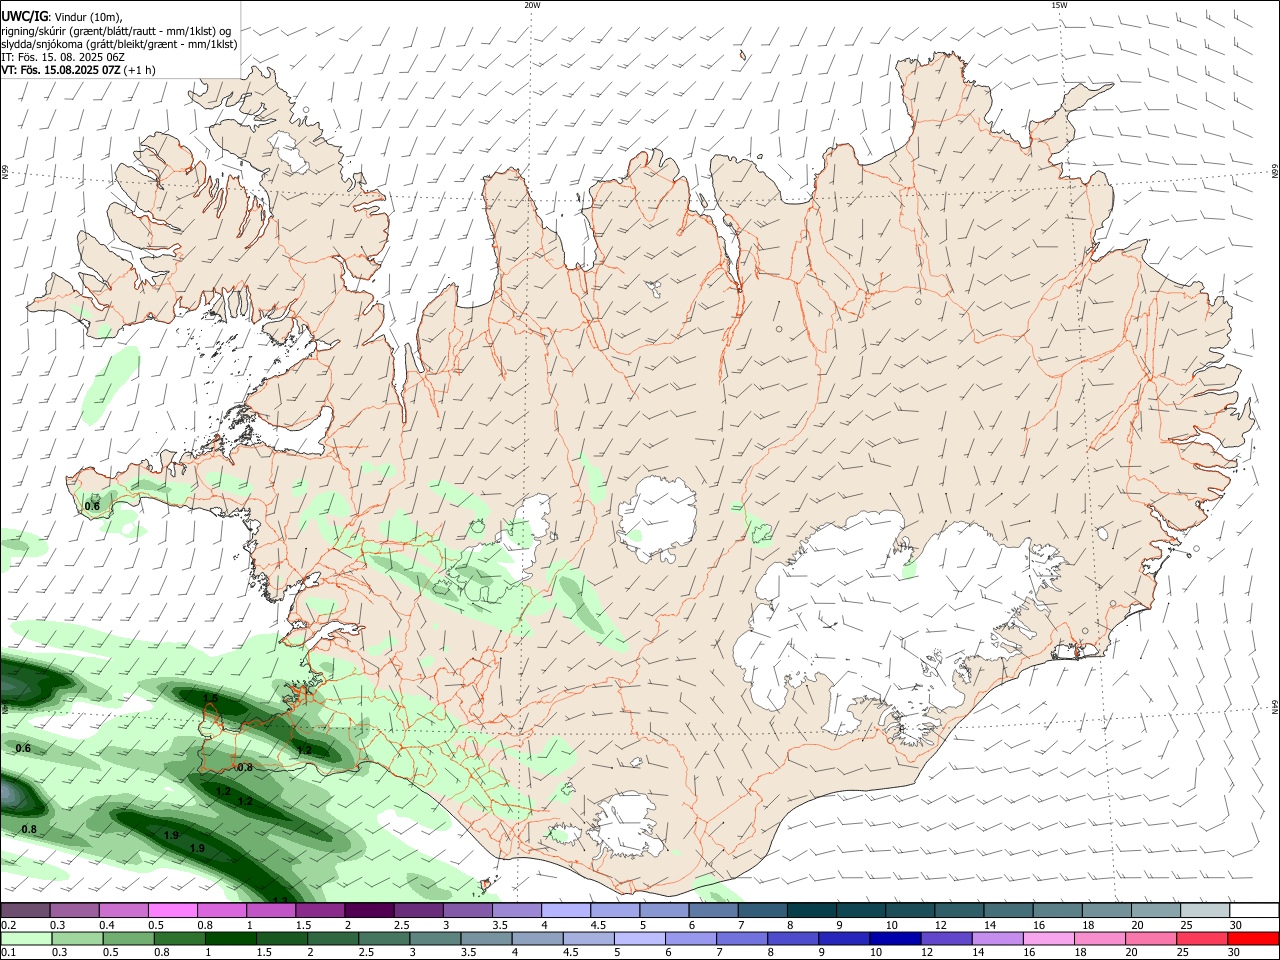Click the purple-row swatch labeled 2.5
1280x960 pixels.
(x=418, y=911)
